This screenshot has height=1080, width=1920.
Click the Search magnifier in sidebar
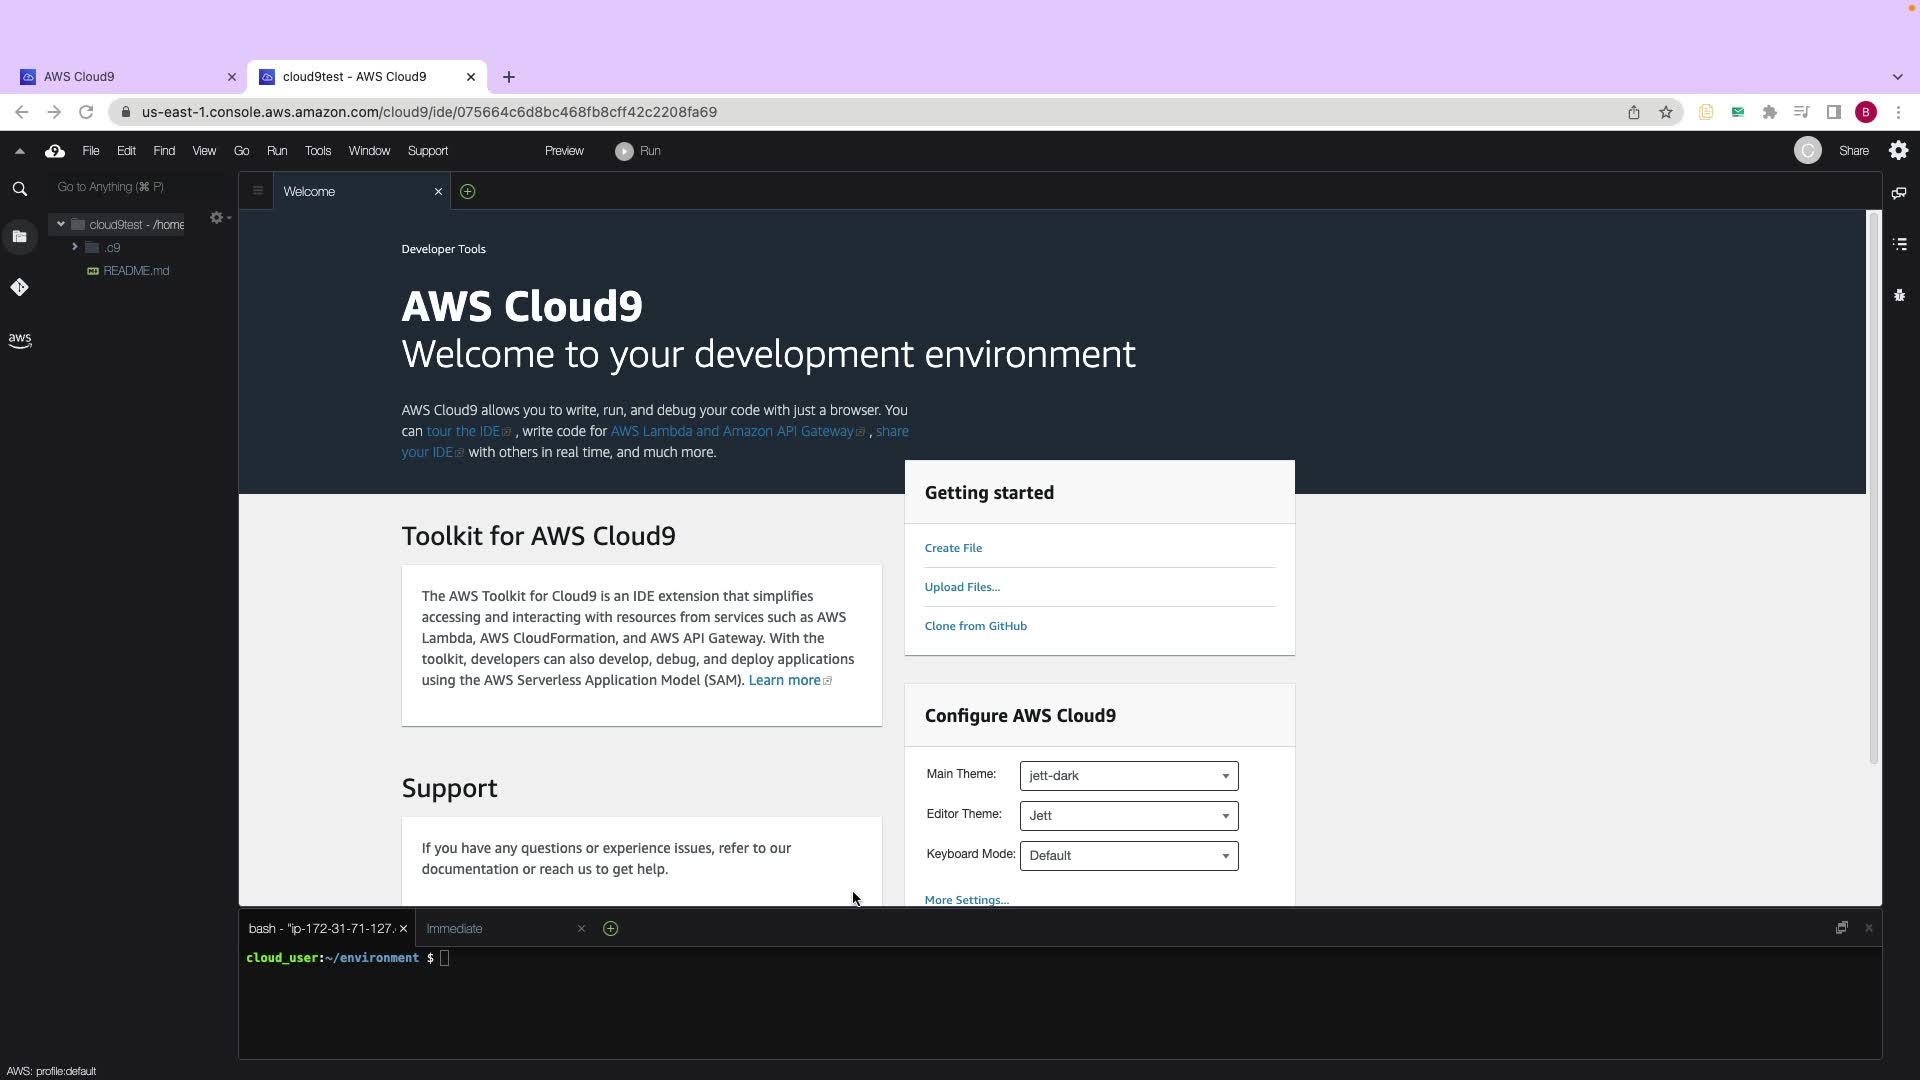coord(19,189)
